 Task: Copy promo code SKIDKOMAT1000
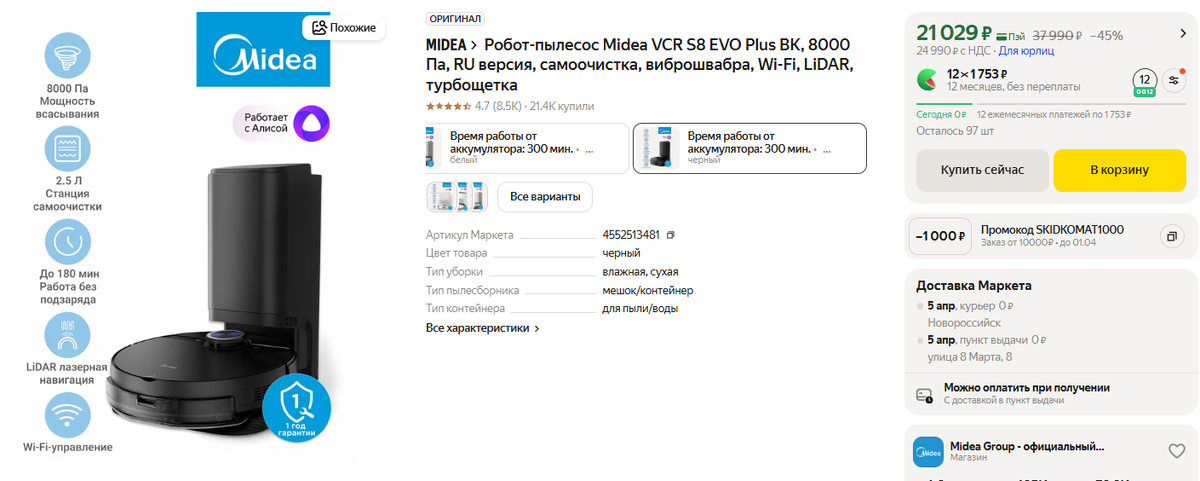(x=1170, y=237)
